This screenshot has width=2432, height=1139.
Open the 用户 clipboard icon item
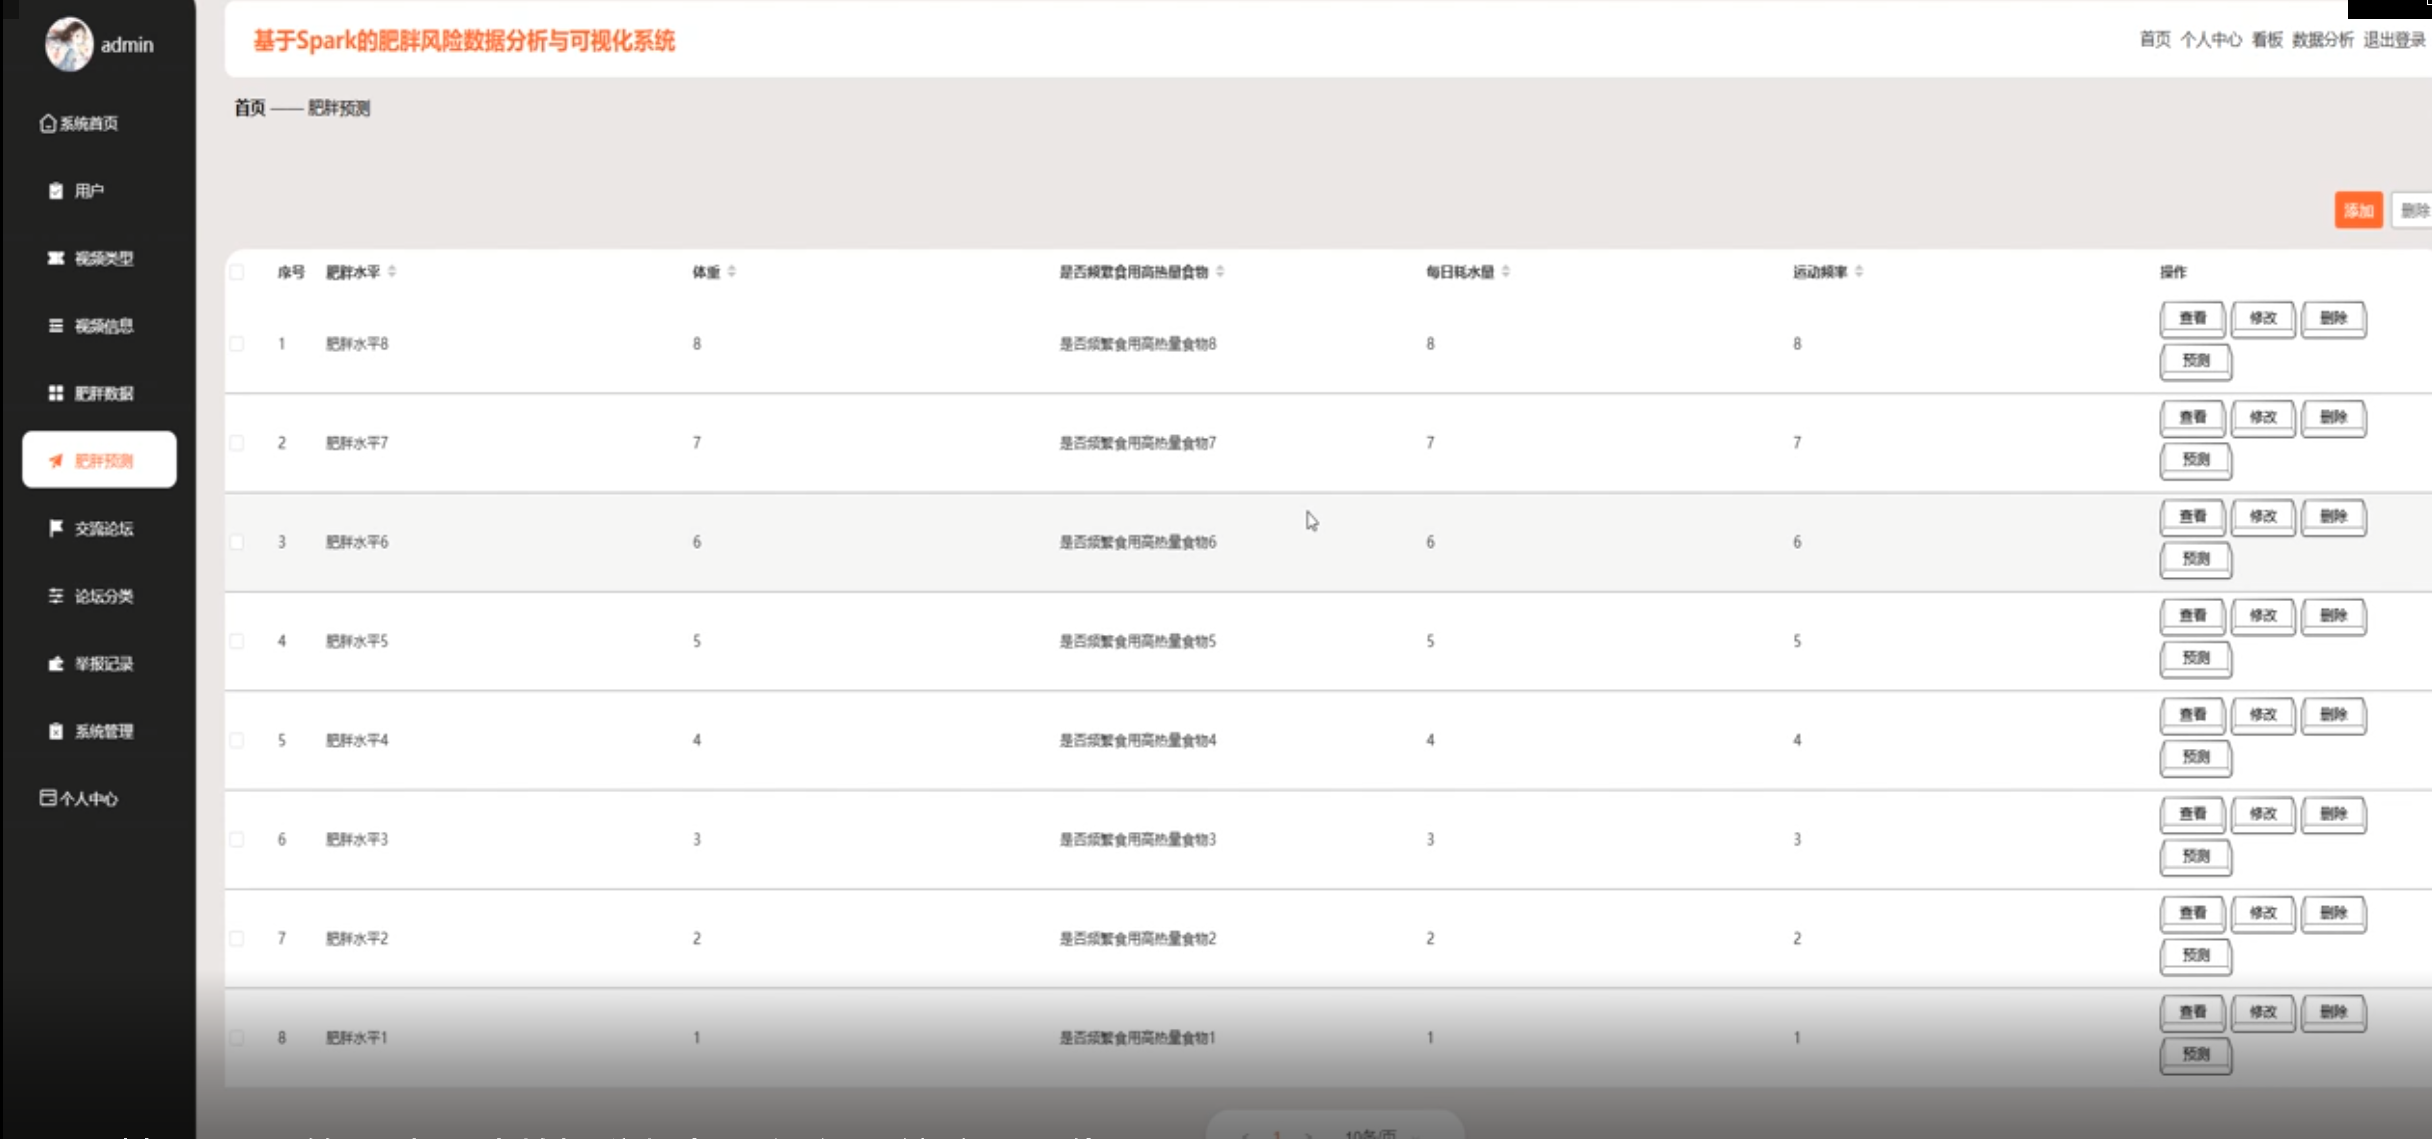click(x=56, y=191)
